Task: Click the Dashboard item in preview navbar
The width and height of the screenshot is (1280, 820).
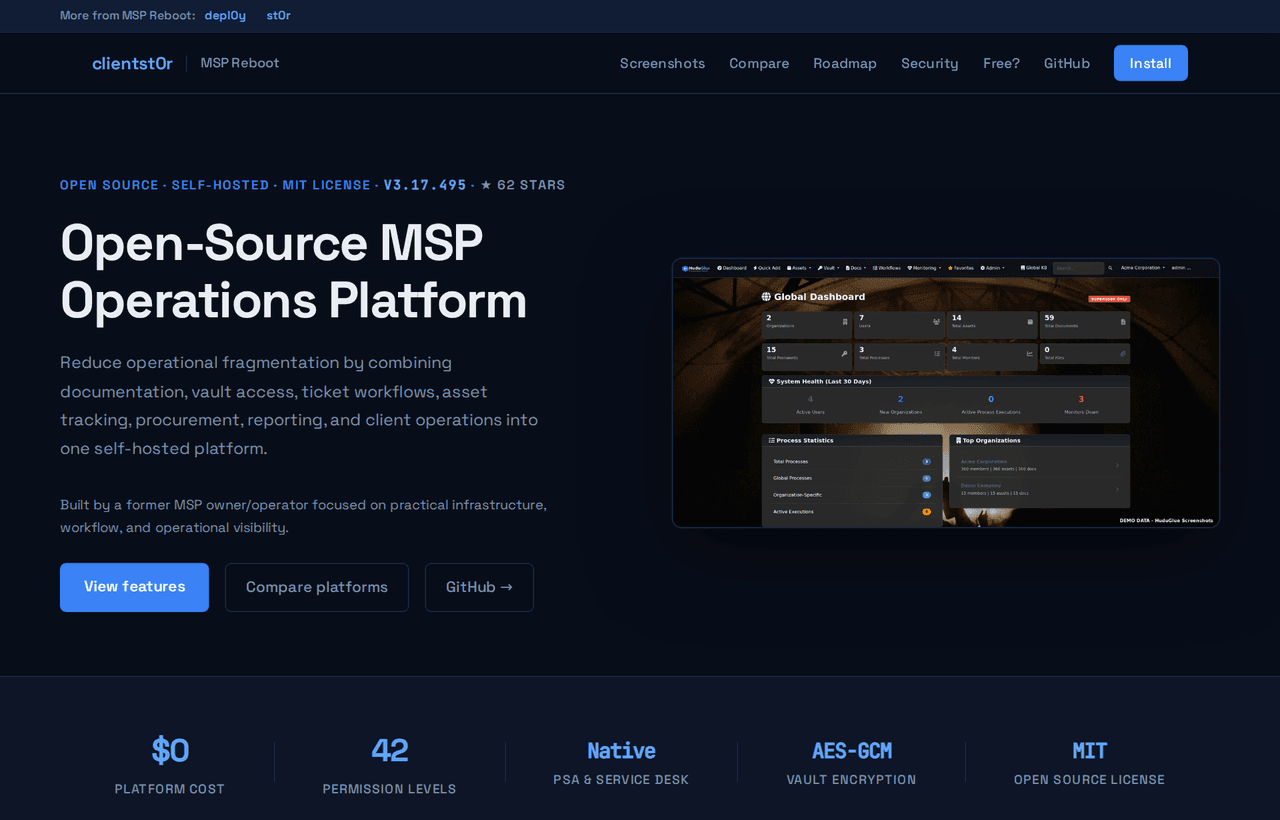Action: [732, 268]
